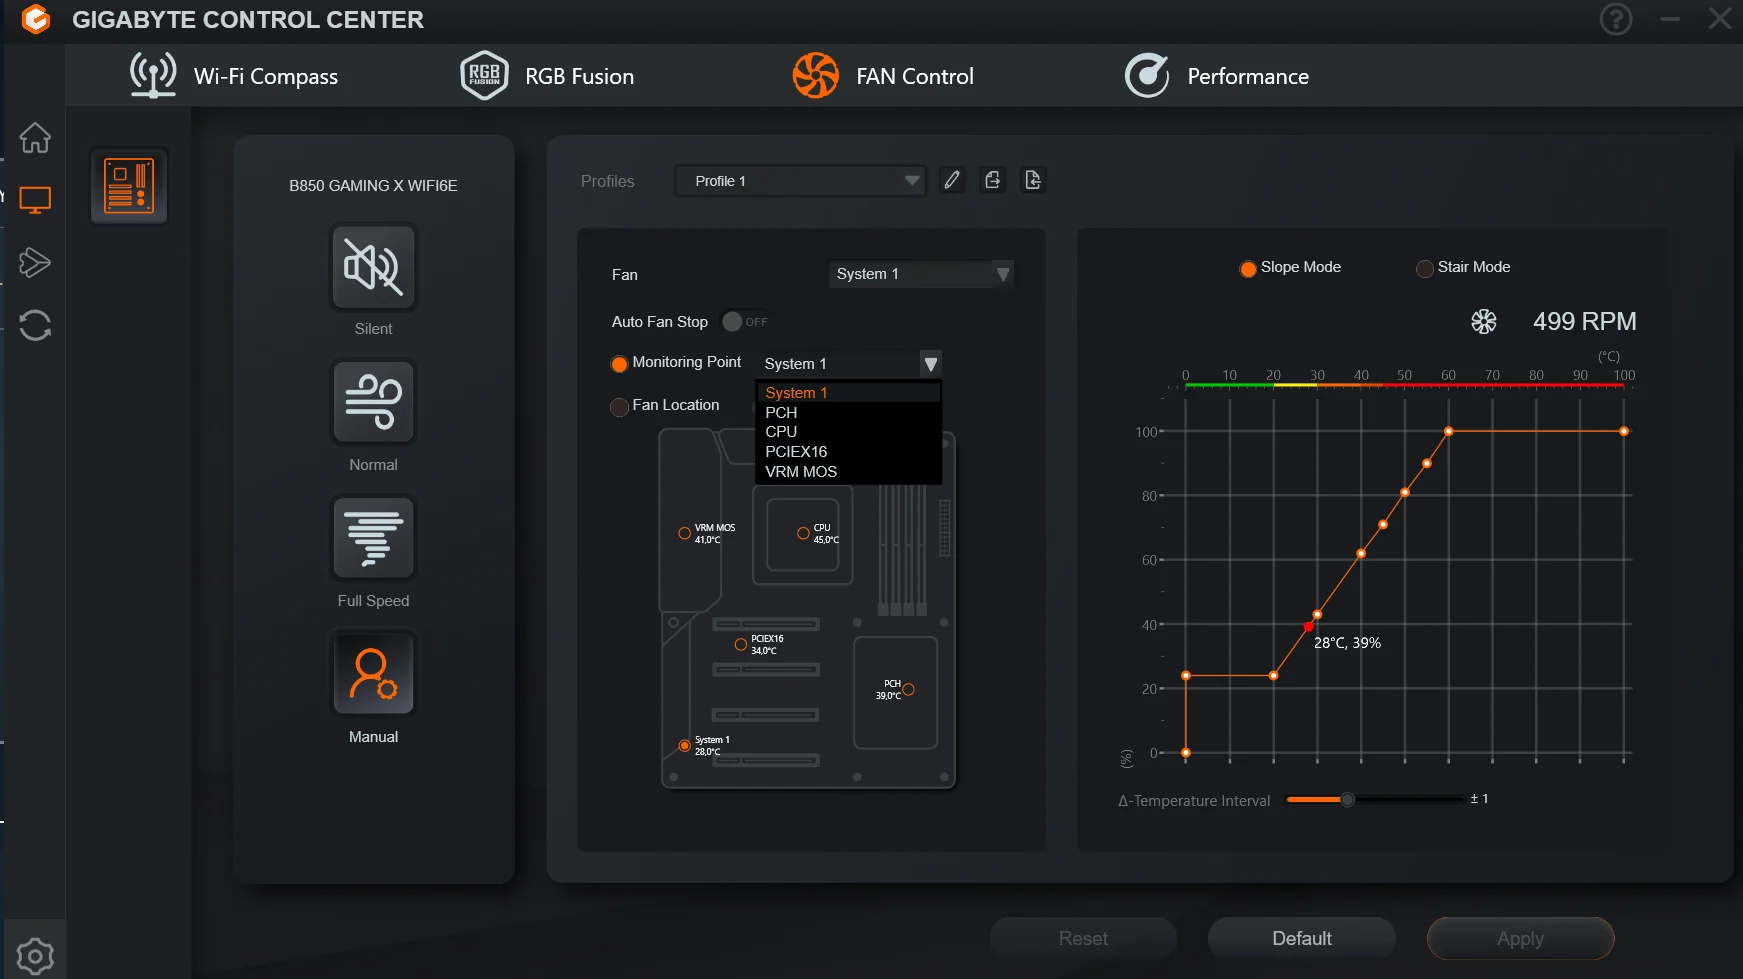Screen dimensions: 1743x979
Task: Adjust the Δ-Temperature Interval slider handle
Action: point(1348,799)
